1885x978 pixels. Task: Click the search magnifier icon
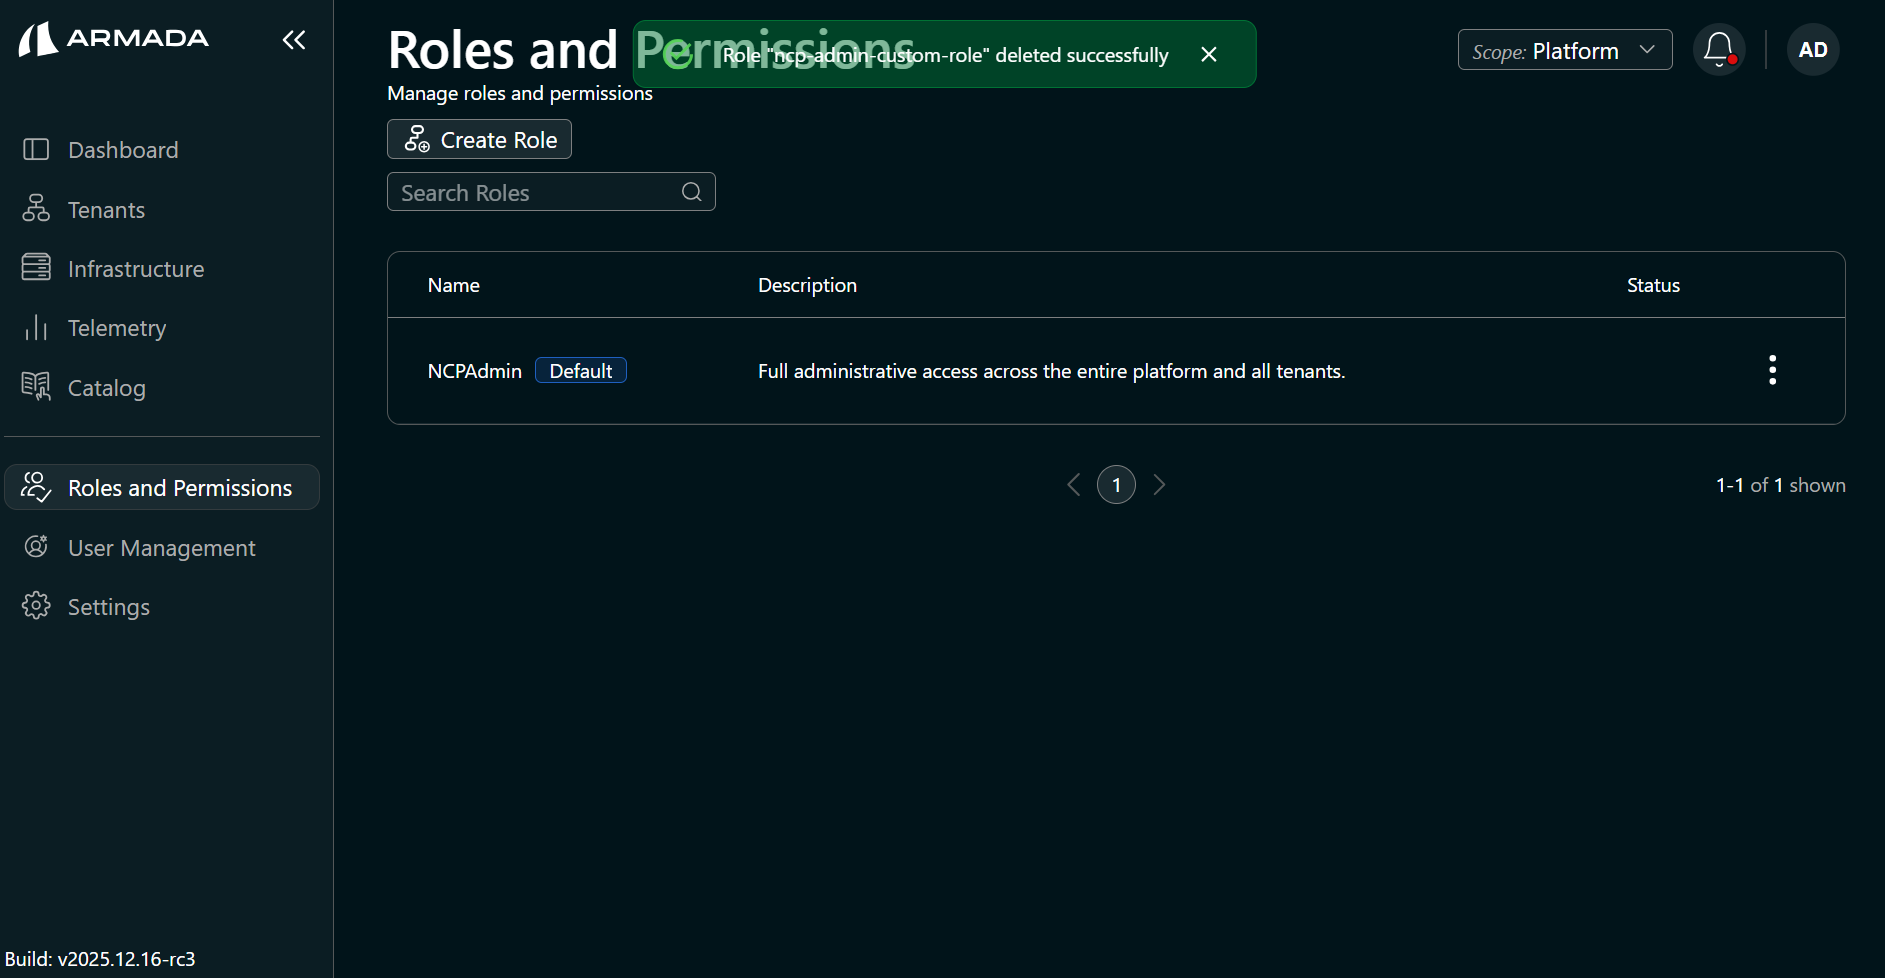(691, 192)
